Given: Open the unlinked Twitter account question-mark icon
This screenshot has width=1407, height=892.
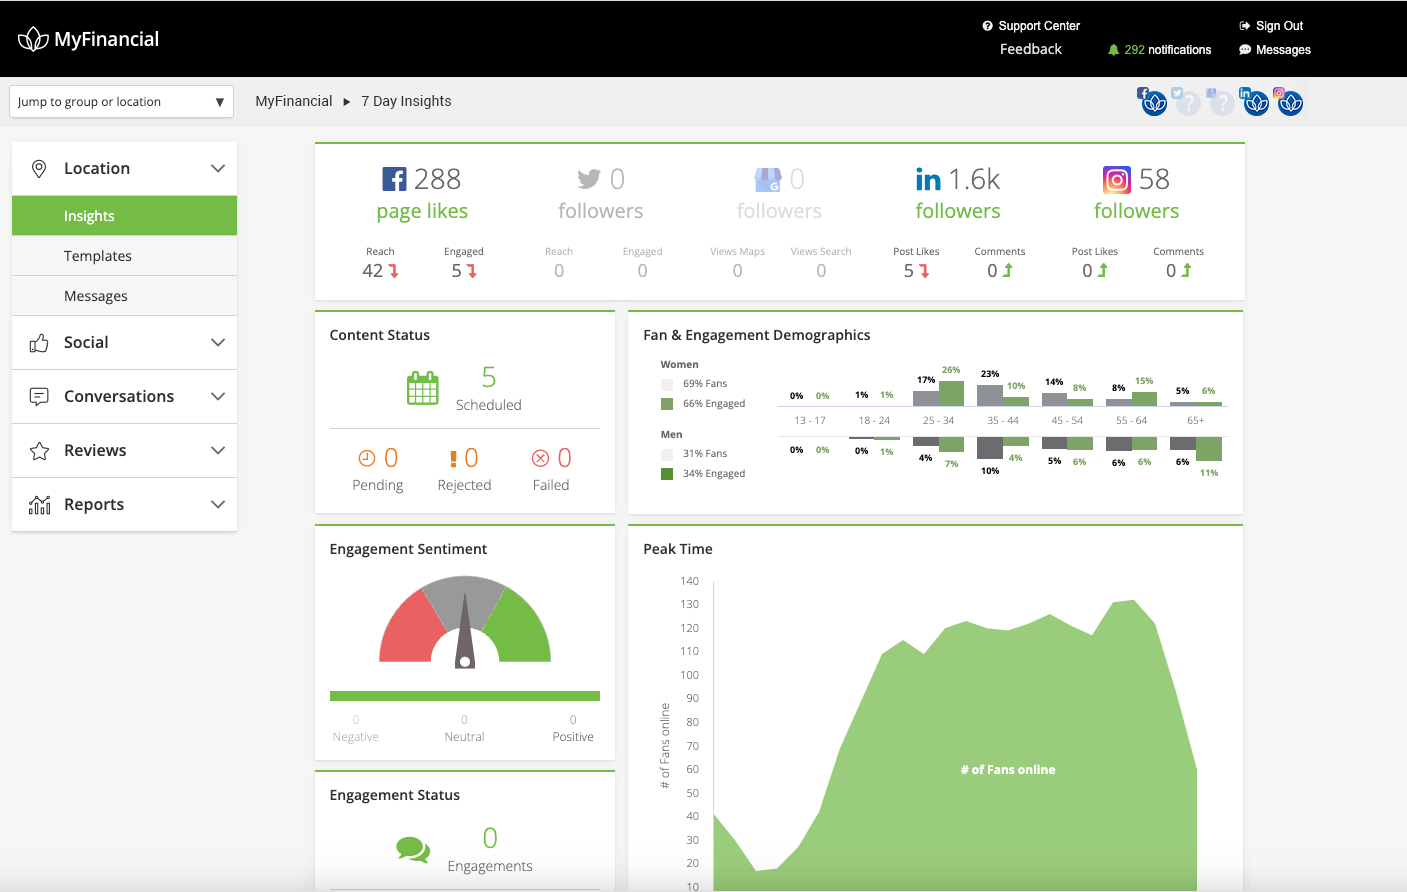Looking at the screenshot, I should (1188, 101).
